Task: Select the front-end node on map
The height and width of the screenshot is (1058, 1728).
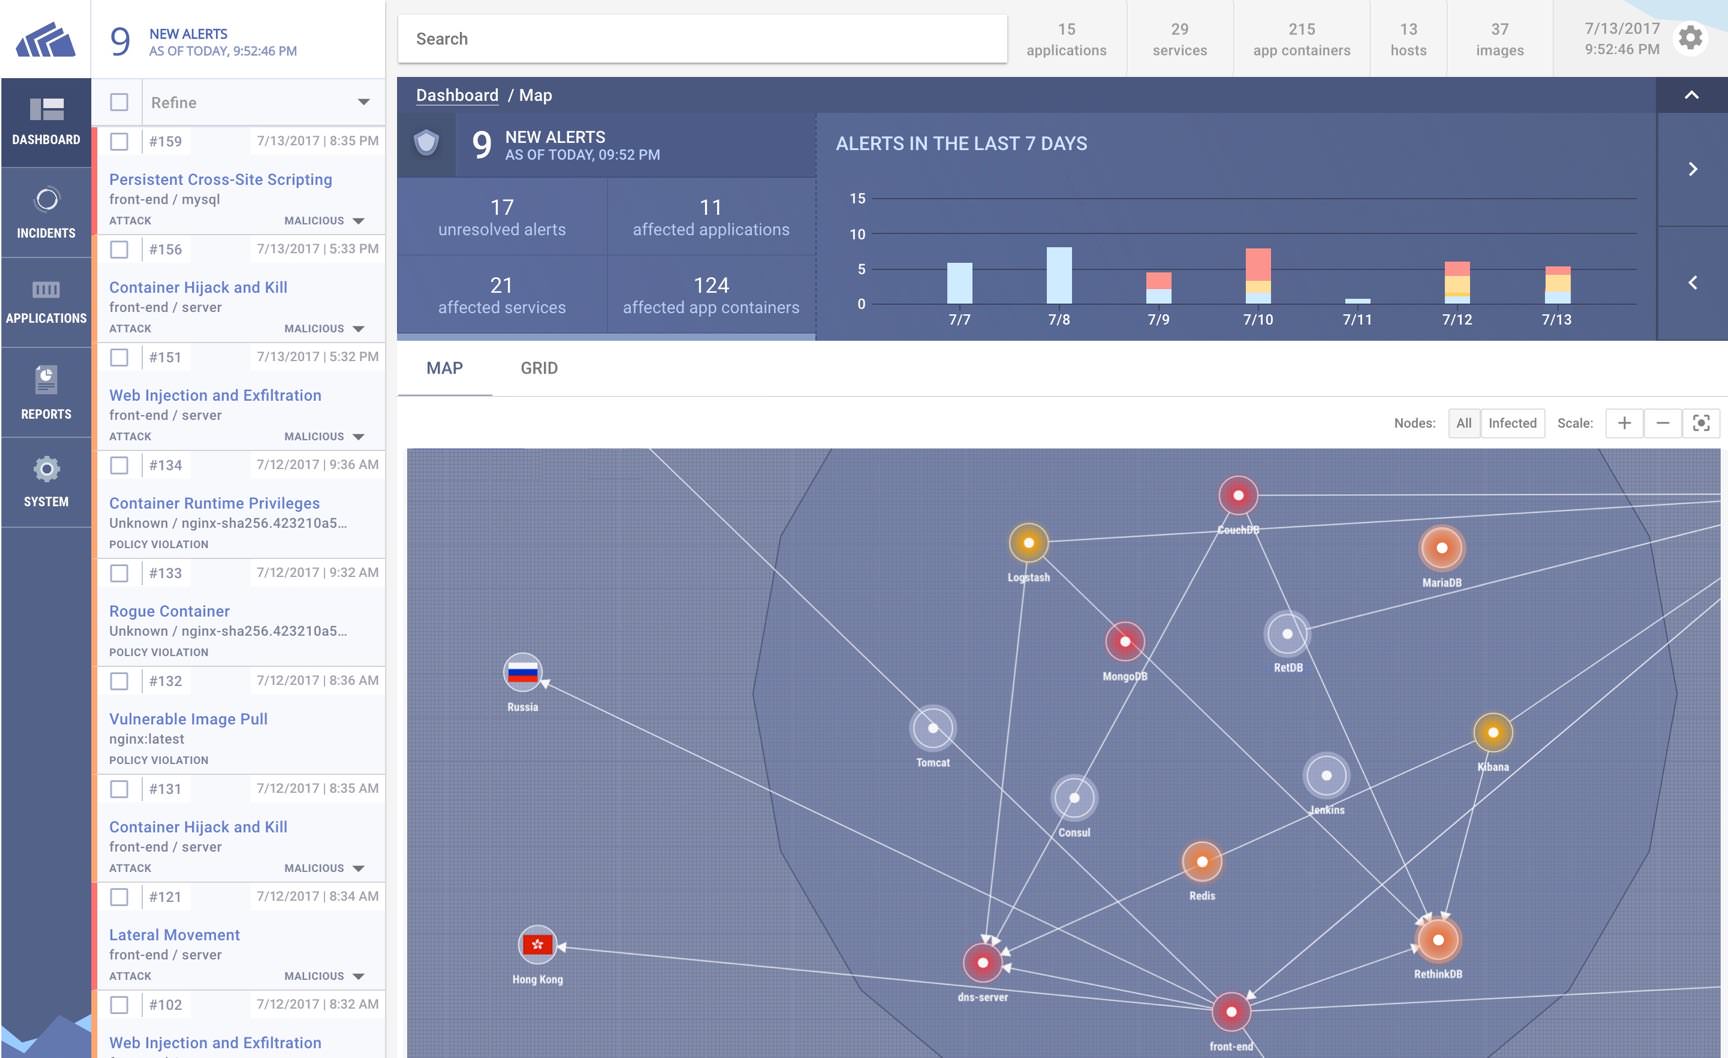Action: coord(1231,1012)
